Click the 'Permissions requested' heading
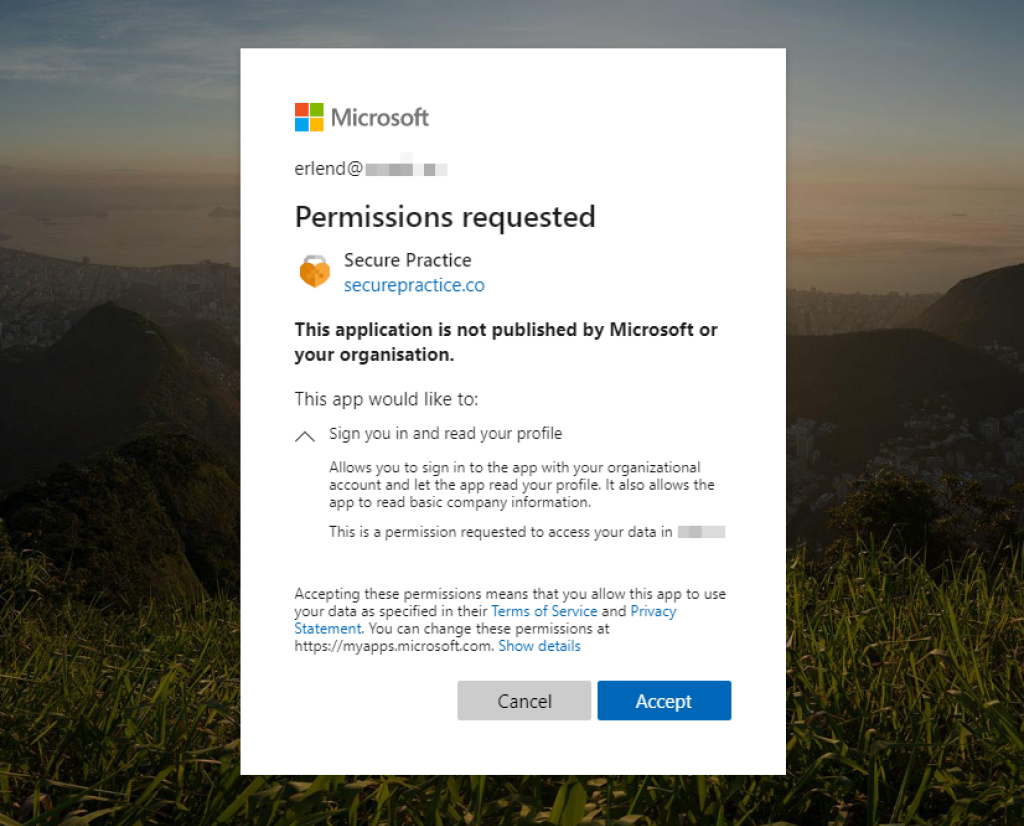 [x=445, y=217]
